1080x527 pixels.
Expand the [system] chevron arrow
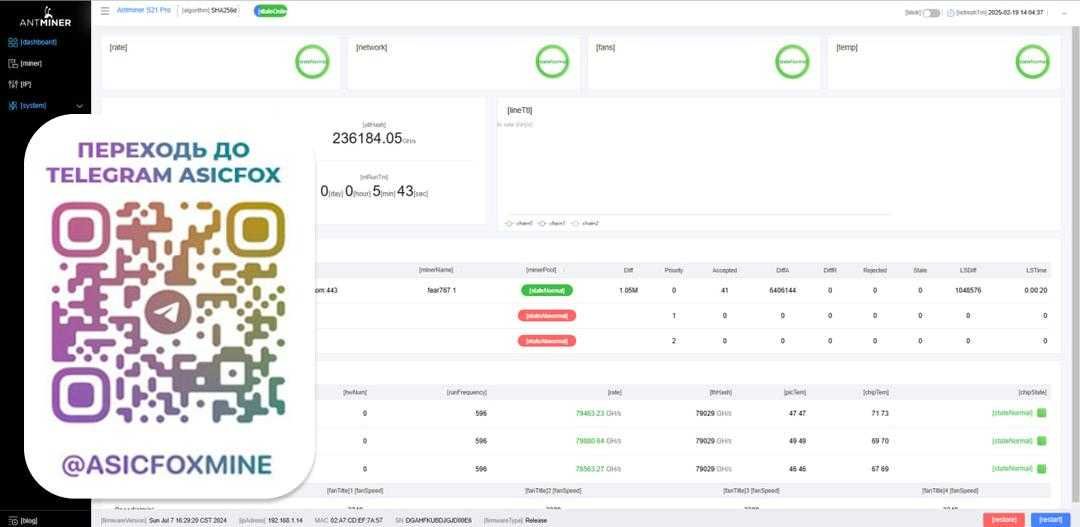[79, 106]
